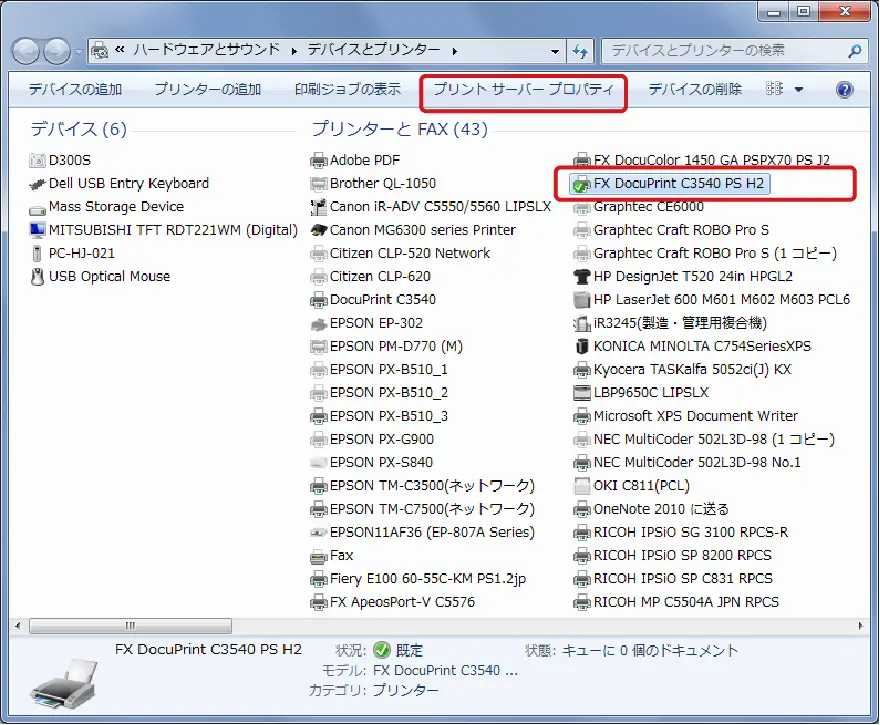Select EPSON PX-G900 printer
Viewport: 880px width, 725px height.
click(372, 439)
